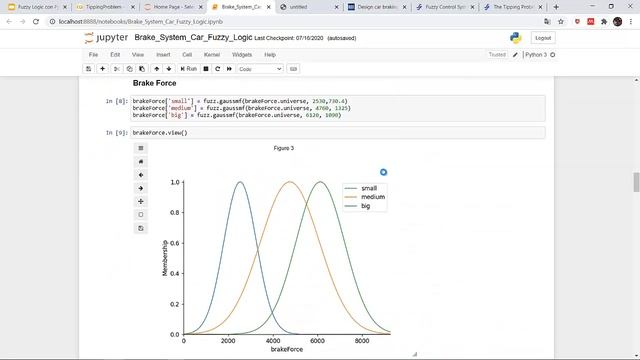This screenshot has width=640, height=360.
Task: Restart the kernel and run all cells
Action: (229, 69)
